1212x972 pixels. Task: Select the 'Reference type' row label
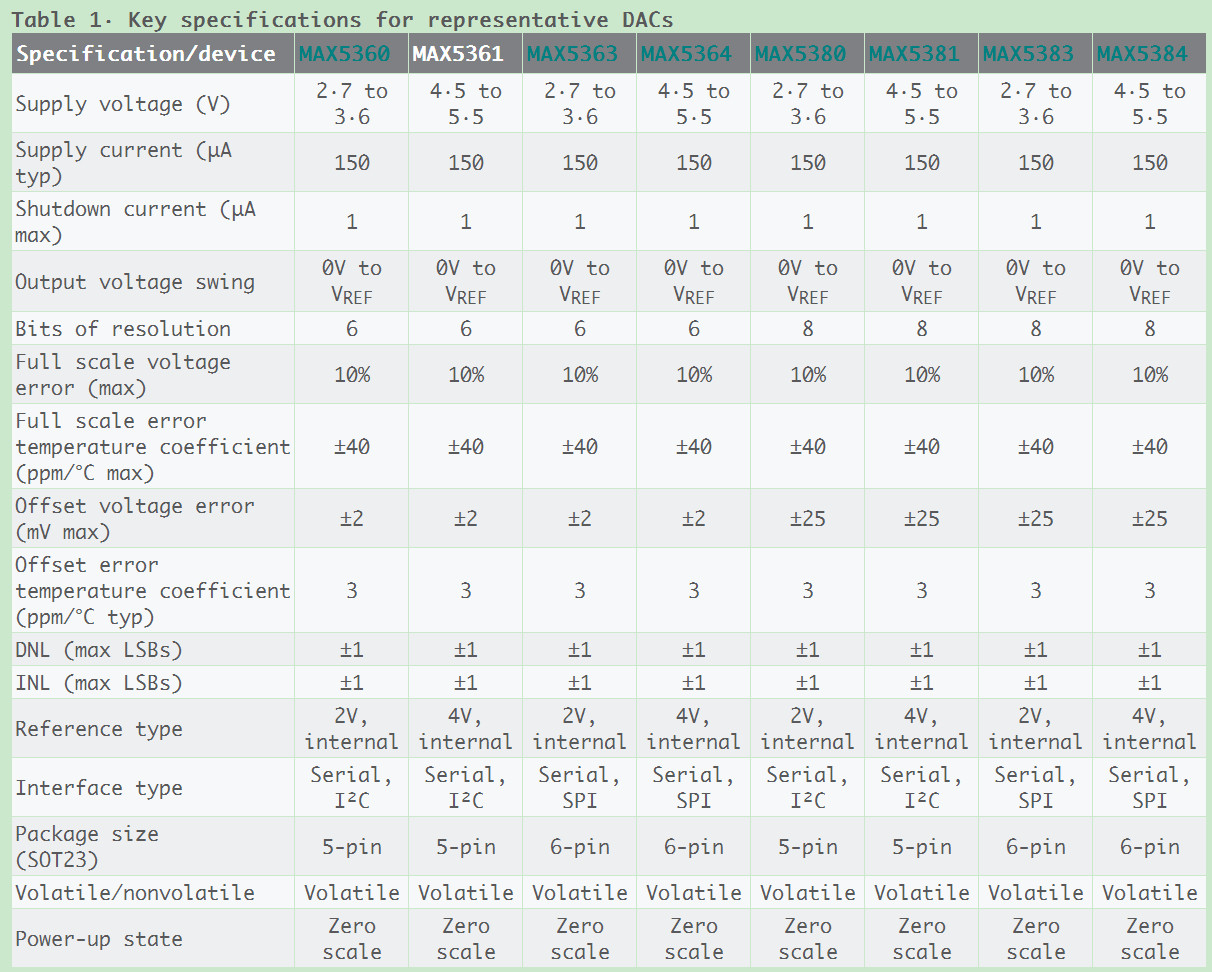click(x=99, y=729)
